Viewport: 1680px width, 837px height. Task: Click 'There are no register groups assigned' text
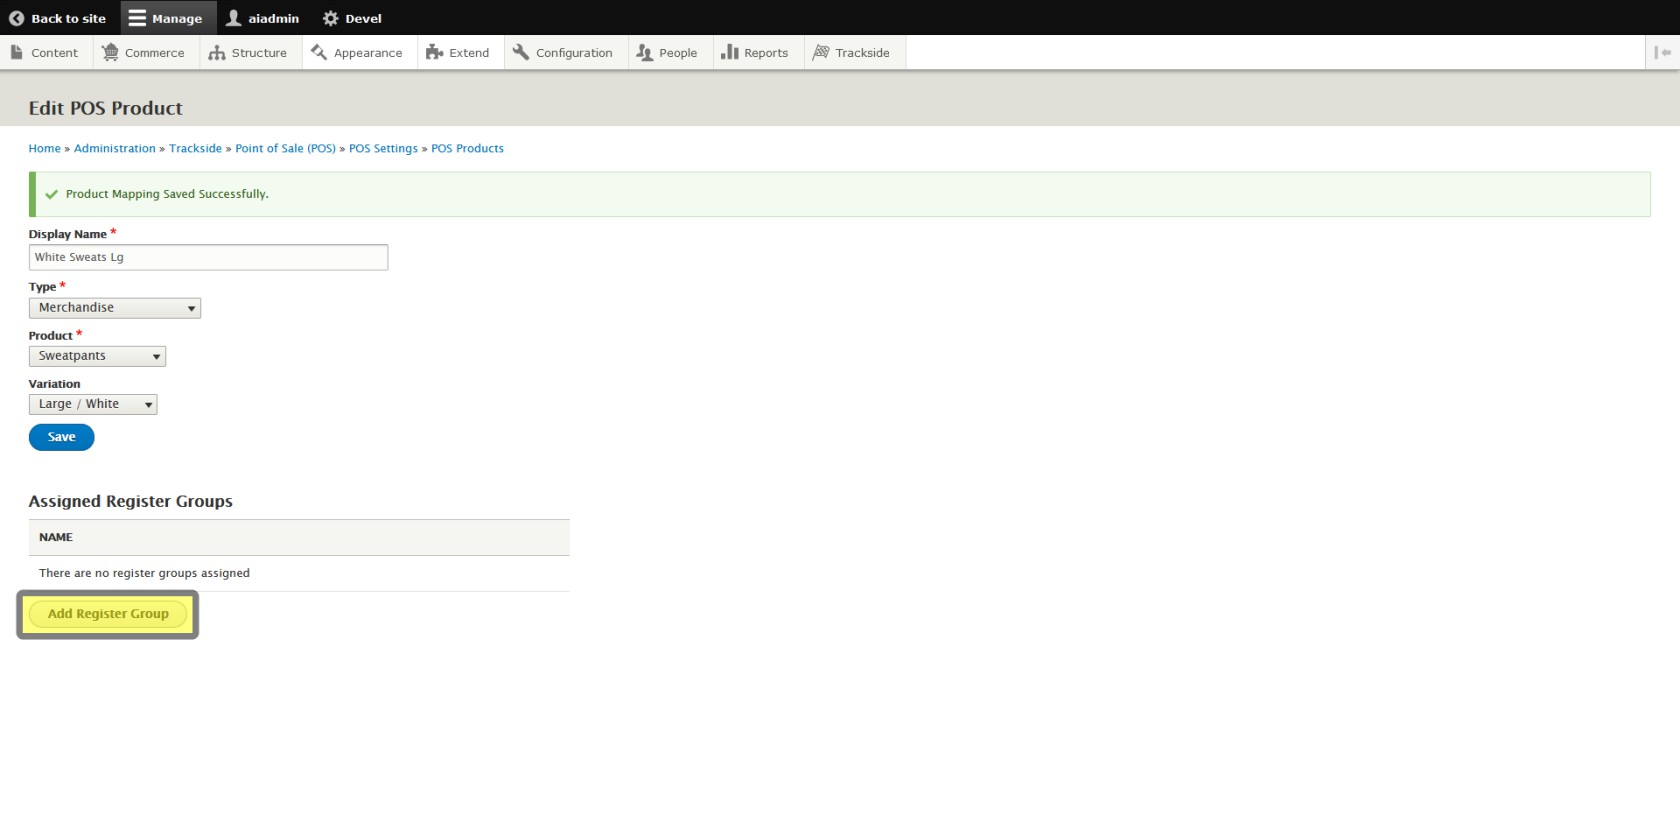(x=144, y=573)
